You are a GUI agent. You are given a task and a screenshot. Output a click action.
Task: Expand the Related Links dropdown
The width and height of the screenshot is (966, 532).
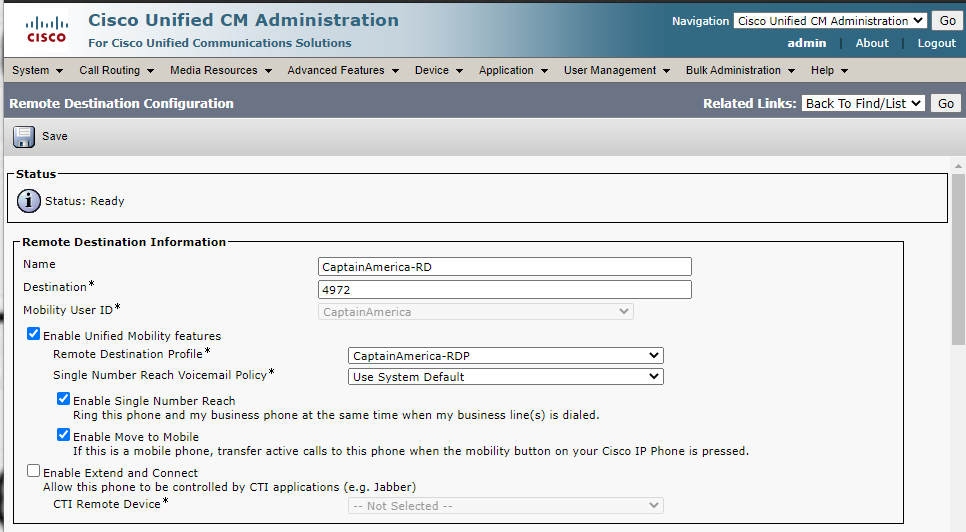click(863, 103)
